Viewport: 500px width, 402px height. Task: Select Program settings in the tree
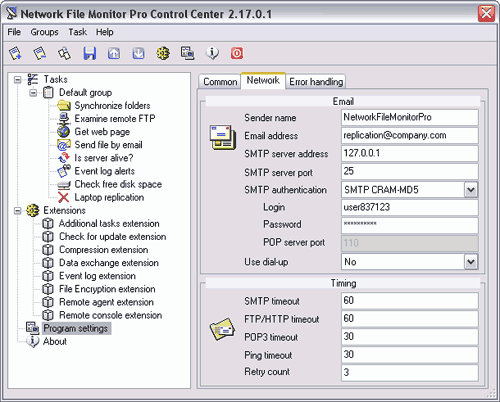(x=76, y=328)
